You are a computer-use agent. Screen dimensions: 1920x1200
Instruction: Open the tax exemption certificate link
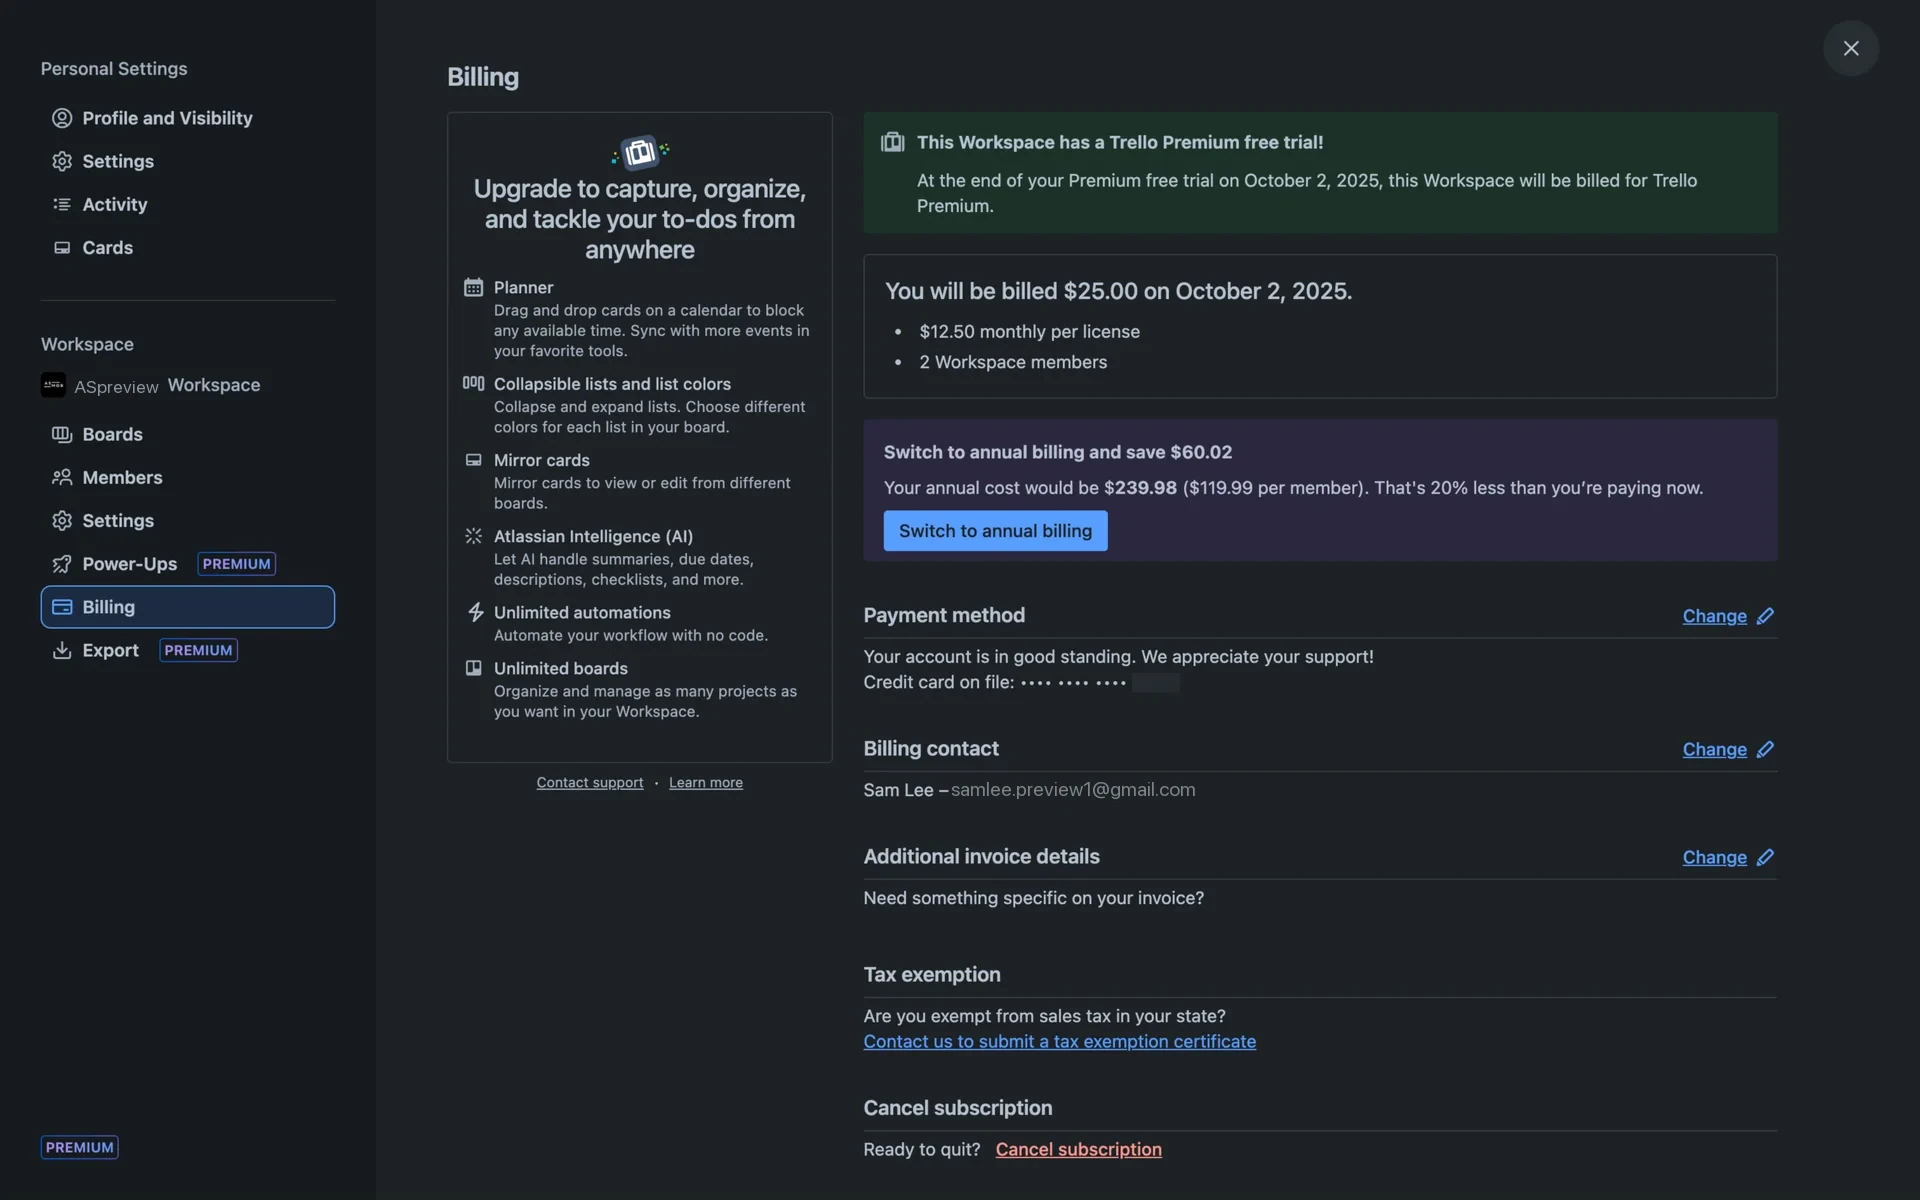point(1059,1041)
